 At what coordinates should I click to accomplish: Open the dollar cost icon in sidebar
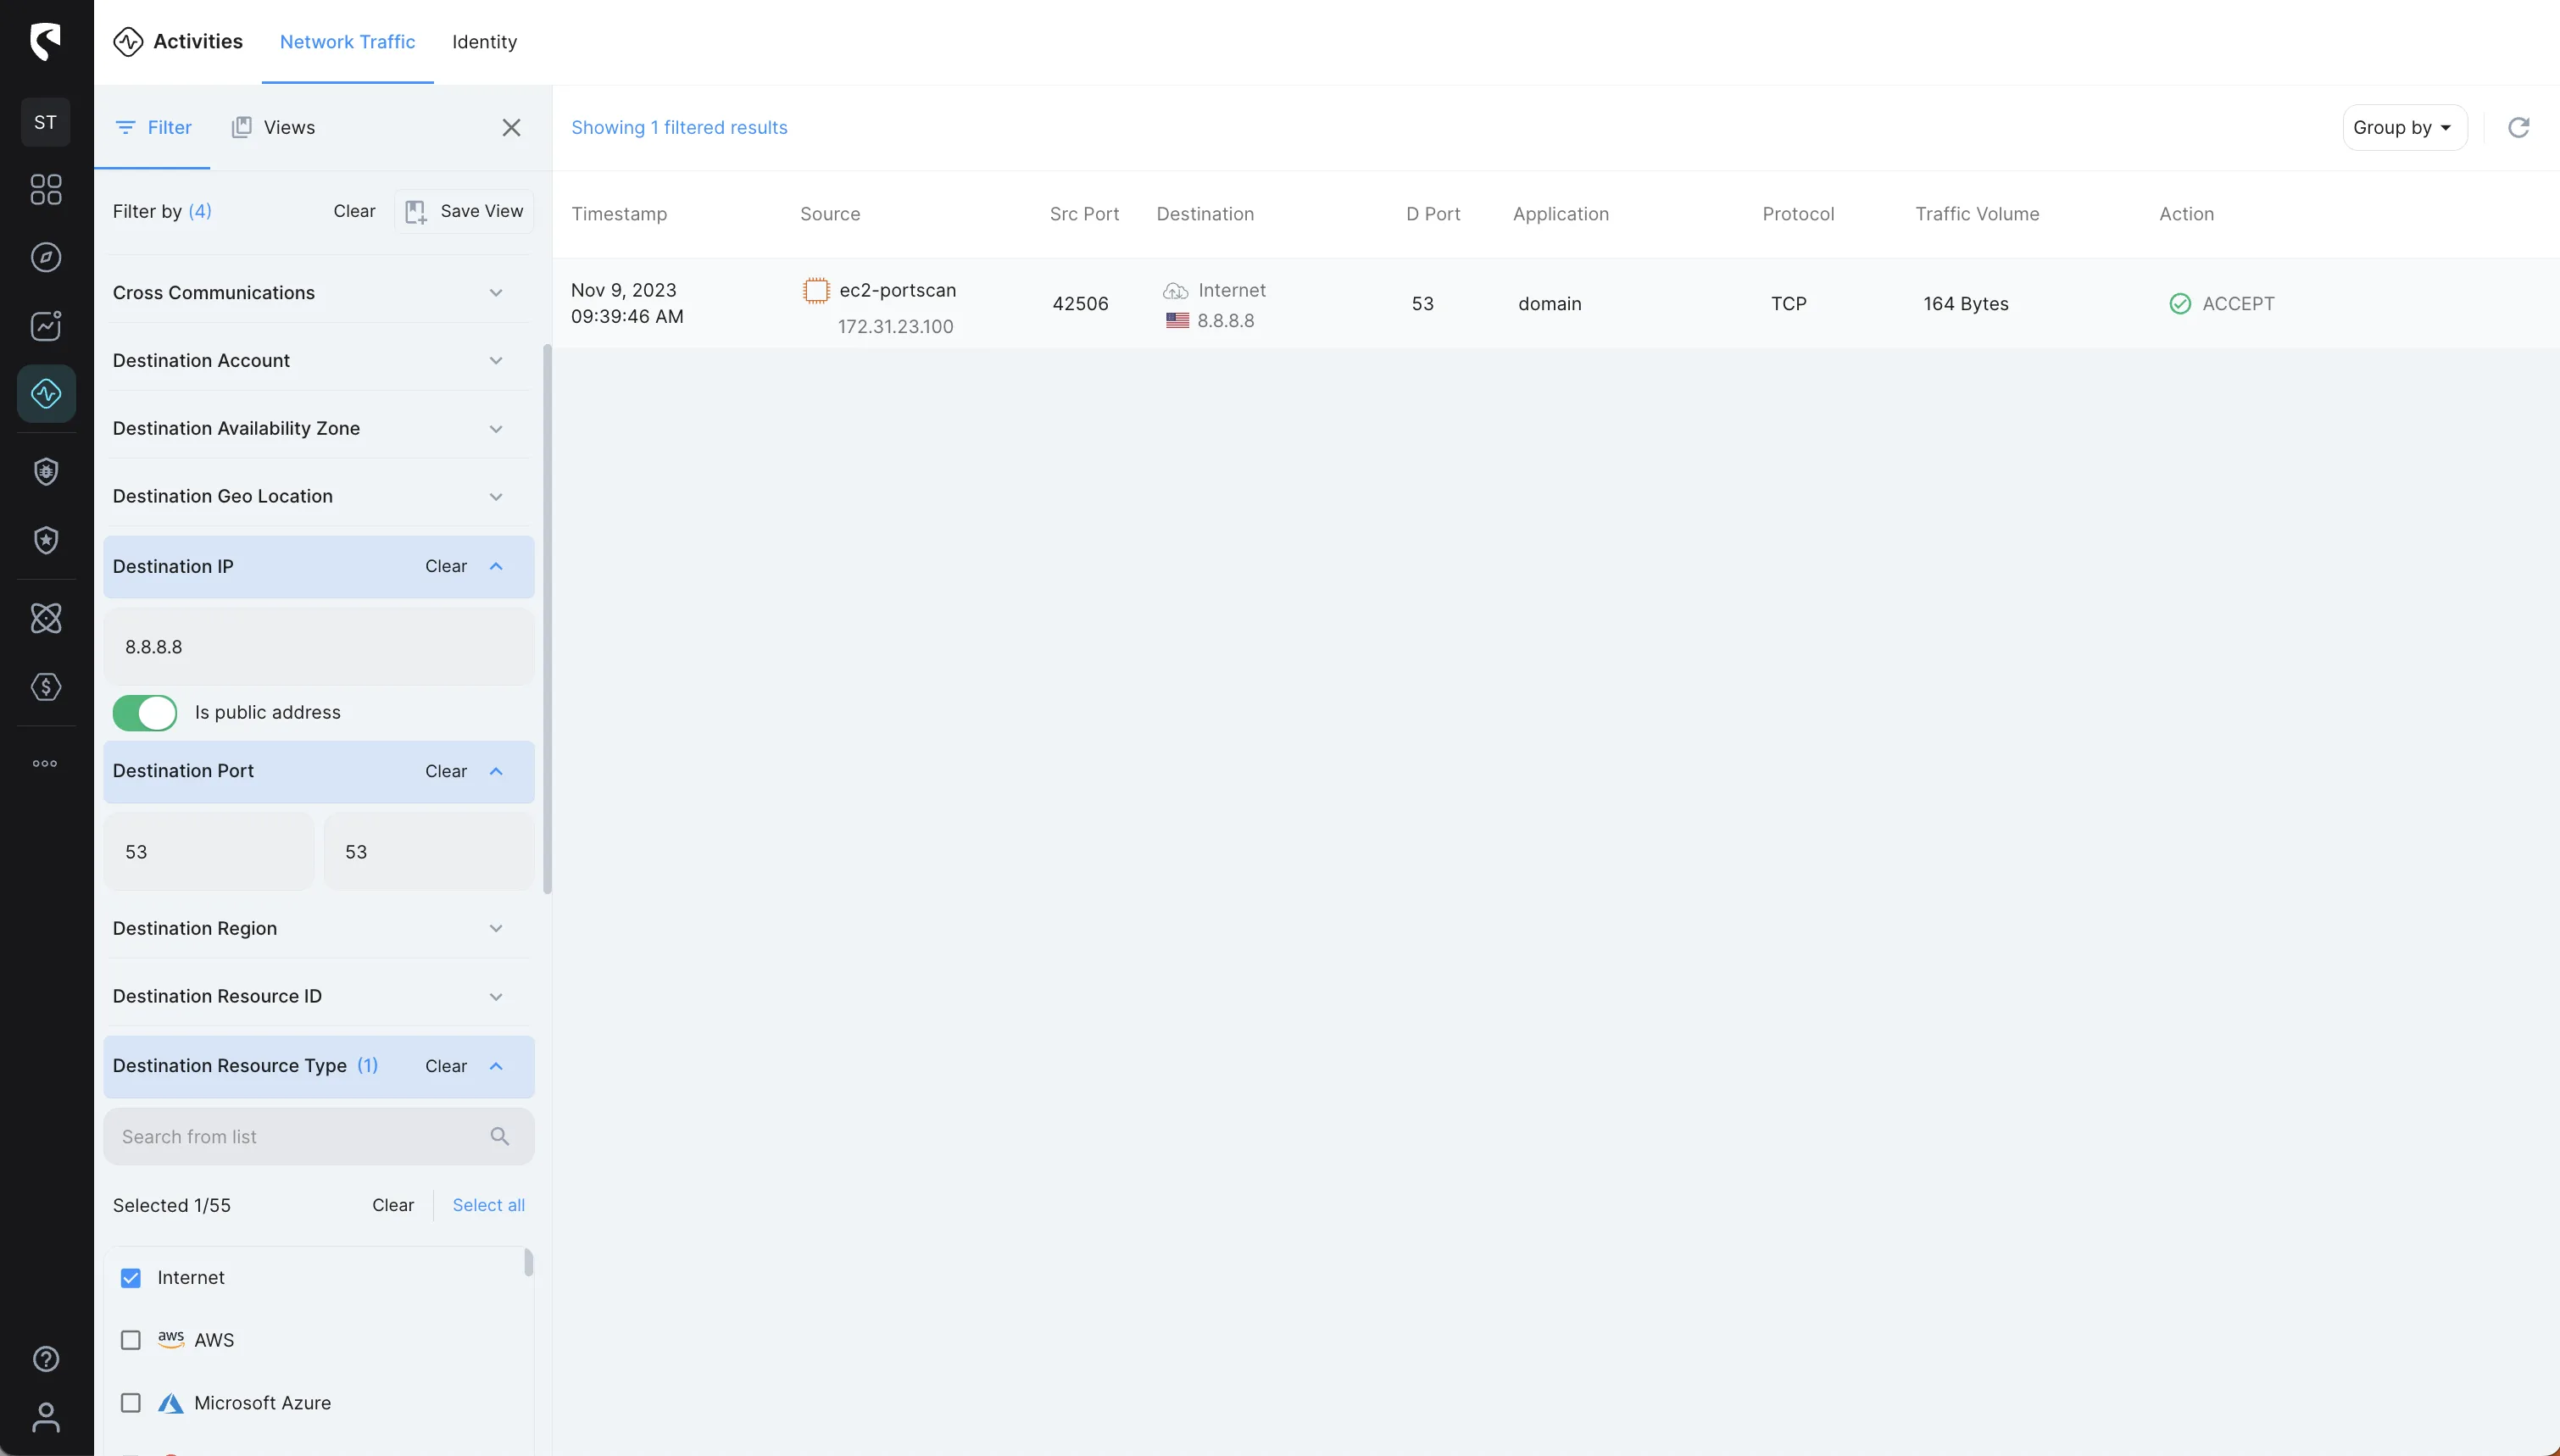[x=45, y=686]
